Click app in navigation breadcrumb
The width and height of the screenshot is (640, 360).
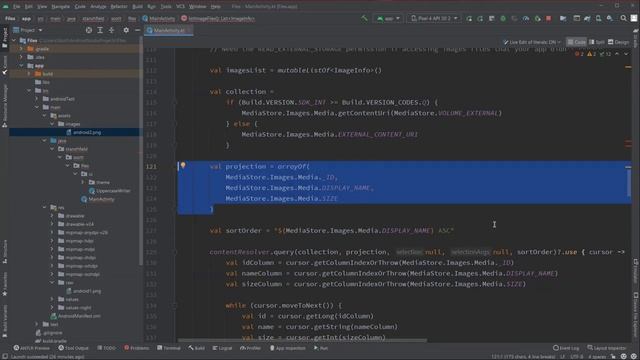(x=27, y=18)
